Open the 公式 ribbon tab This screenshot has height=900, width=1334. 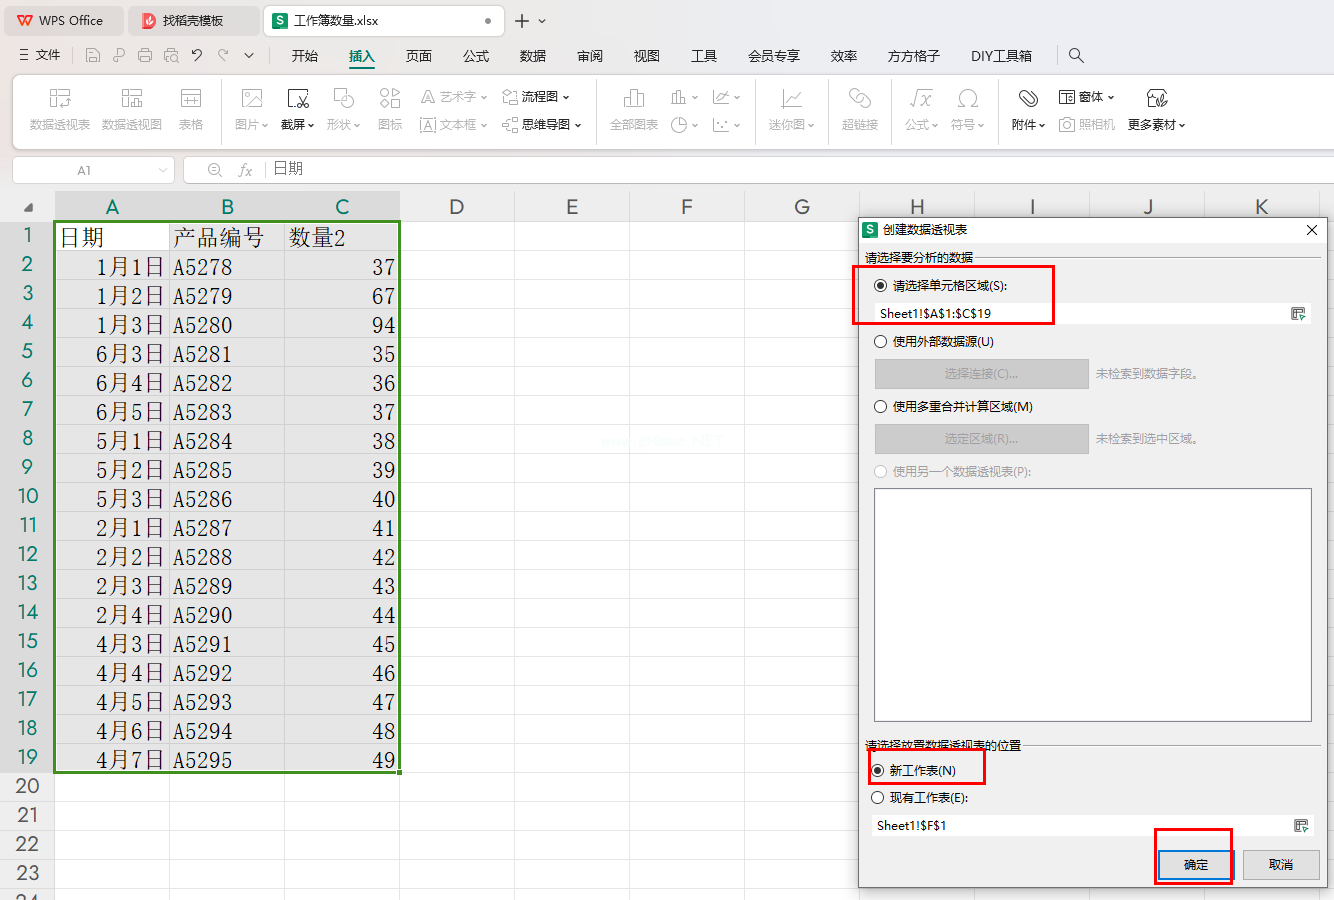476,56
